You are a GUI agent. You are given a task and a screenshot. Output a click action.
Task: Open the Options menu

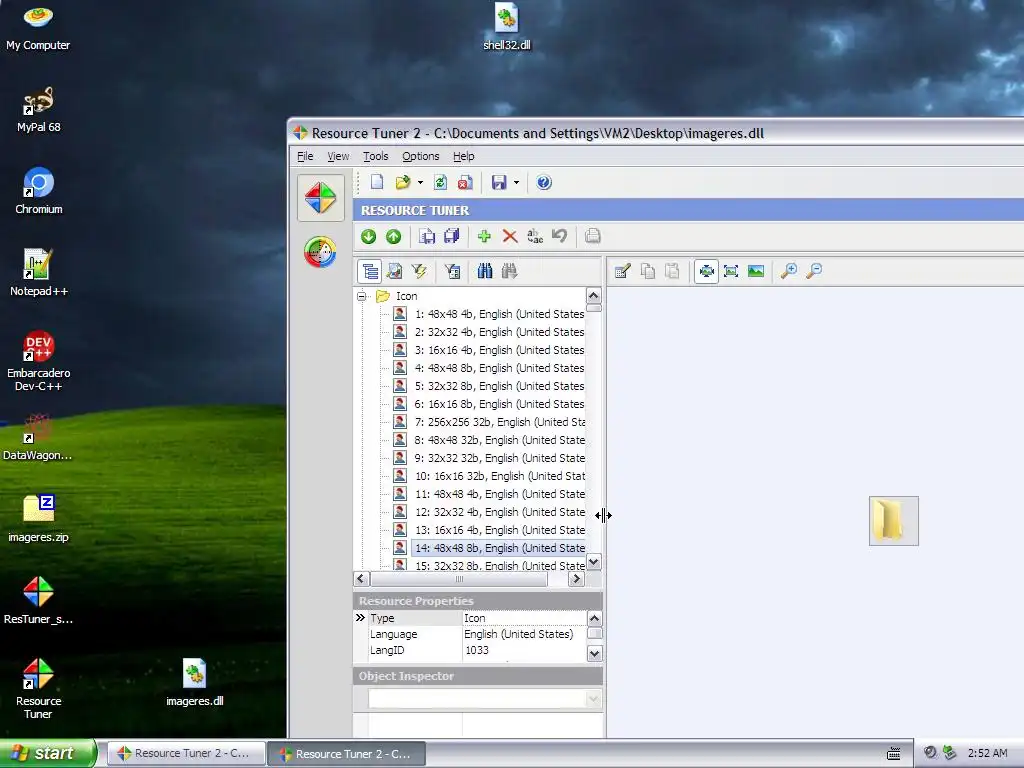[421, 156]
